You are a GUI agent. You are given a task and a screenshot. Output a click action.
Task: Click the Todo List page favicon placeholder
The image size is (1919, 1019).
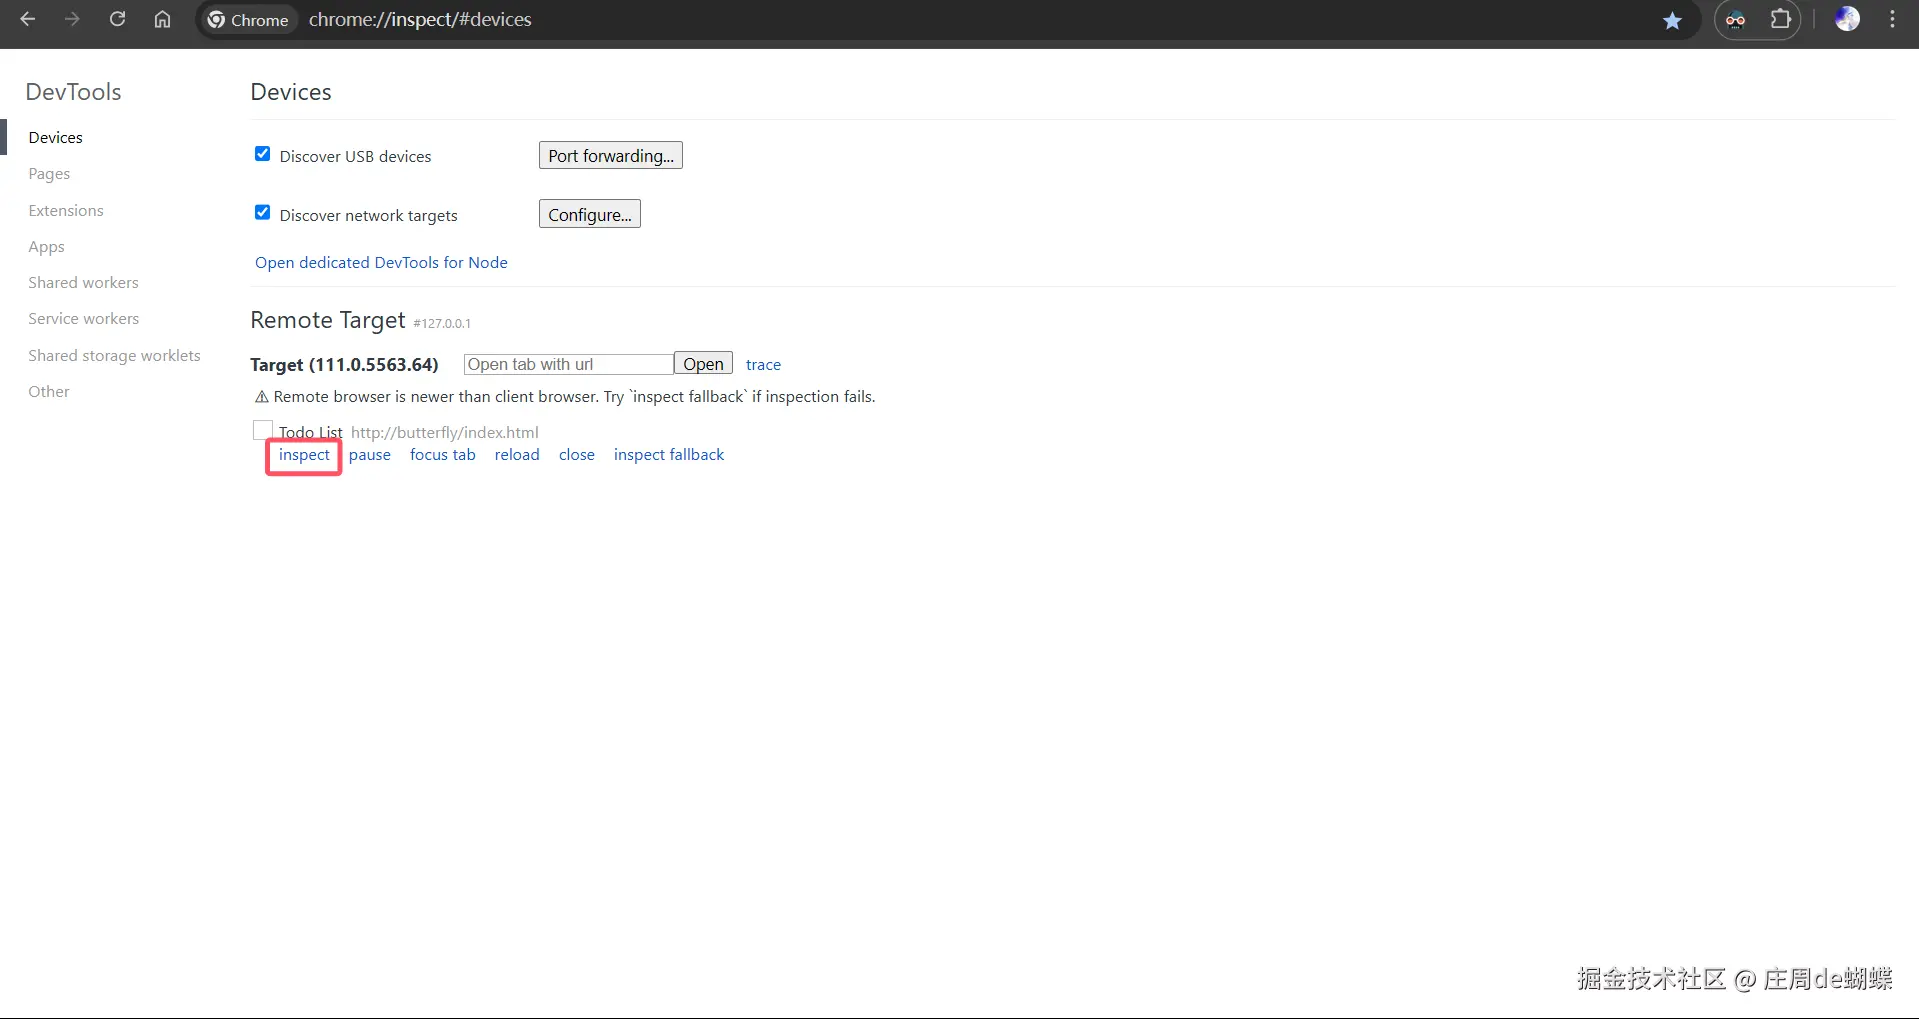coord(263,430)
